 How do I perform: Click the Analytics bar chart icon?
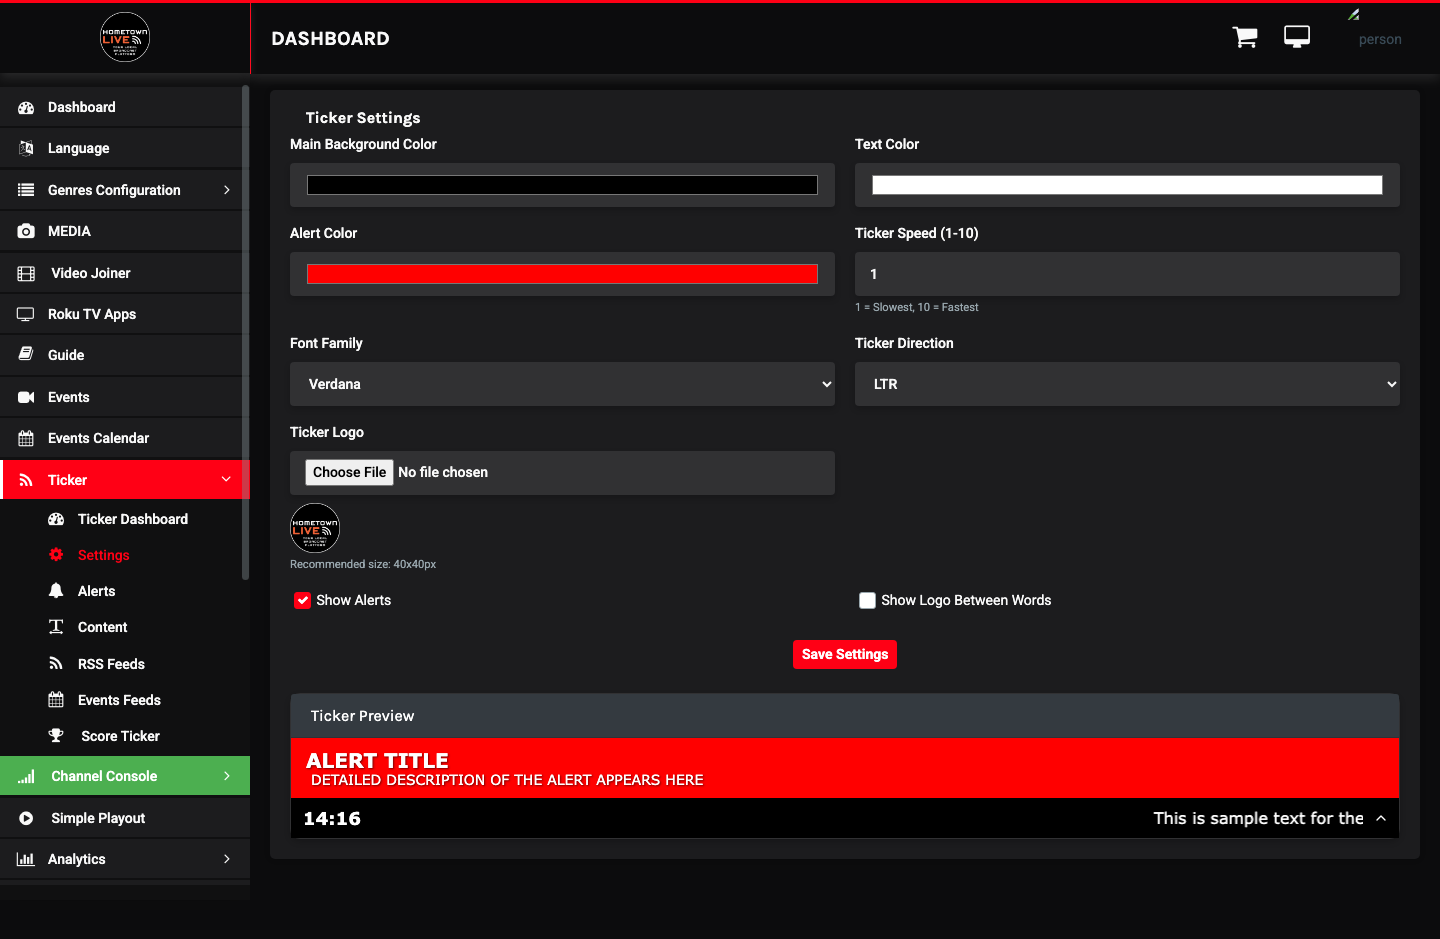coord(26,859)
